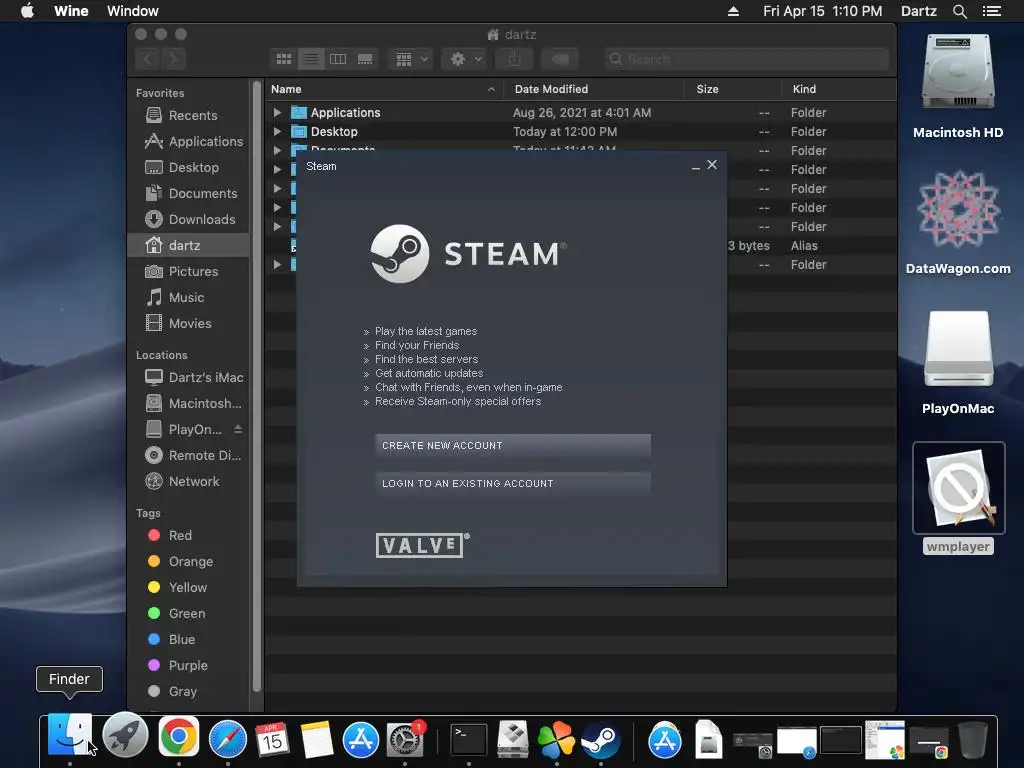Viewport: 1024px width, 768px height.
Task: Minimize the Steam dialog window
Action: [x=696, y=167]
